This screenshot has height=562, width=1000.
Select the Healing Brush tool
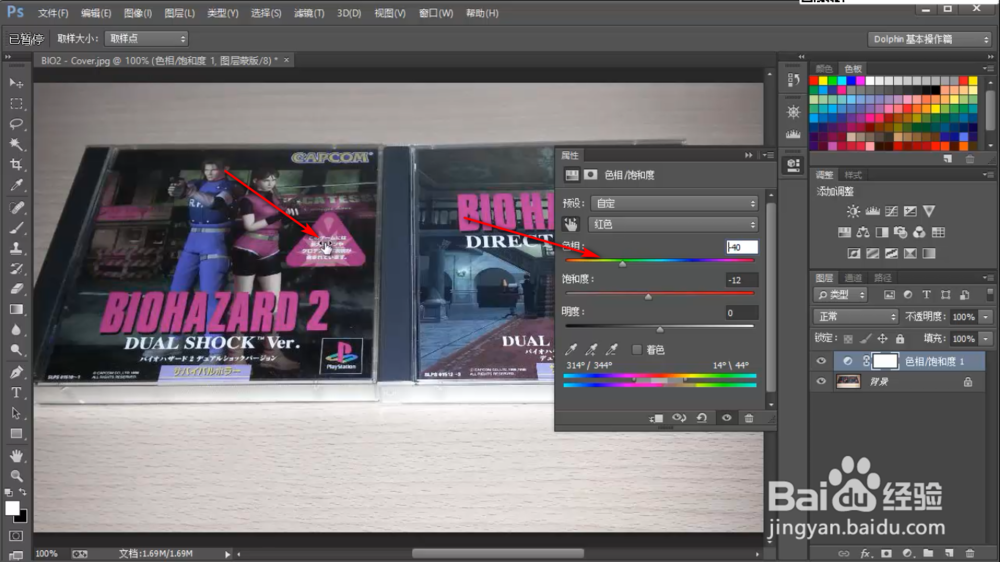(x=16, y=207)
